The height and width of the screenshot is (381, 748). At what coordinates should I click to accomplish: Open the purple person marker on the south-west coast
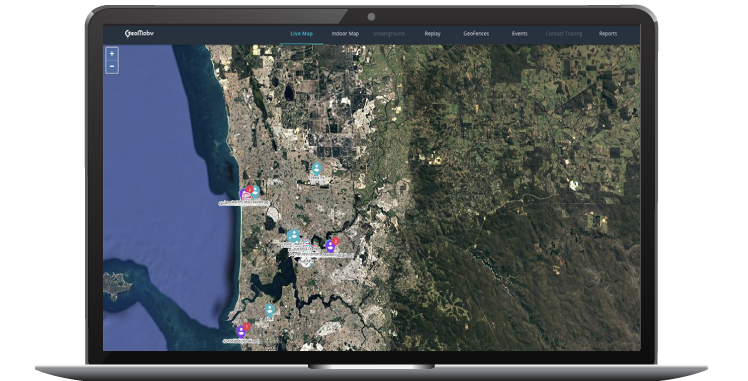241,331
